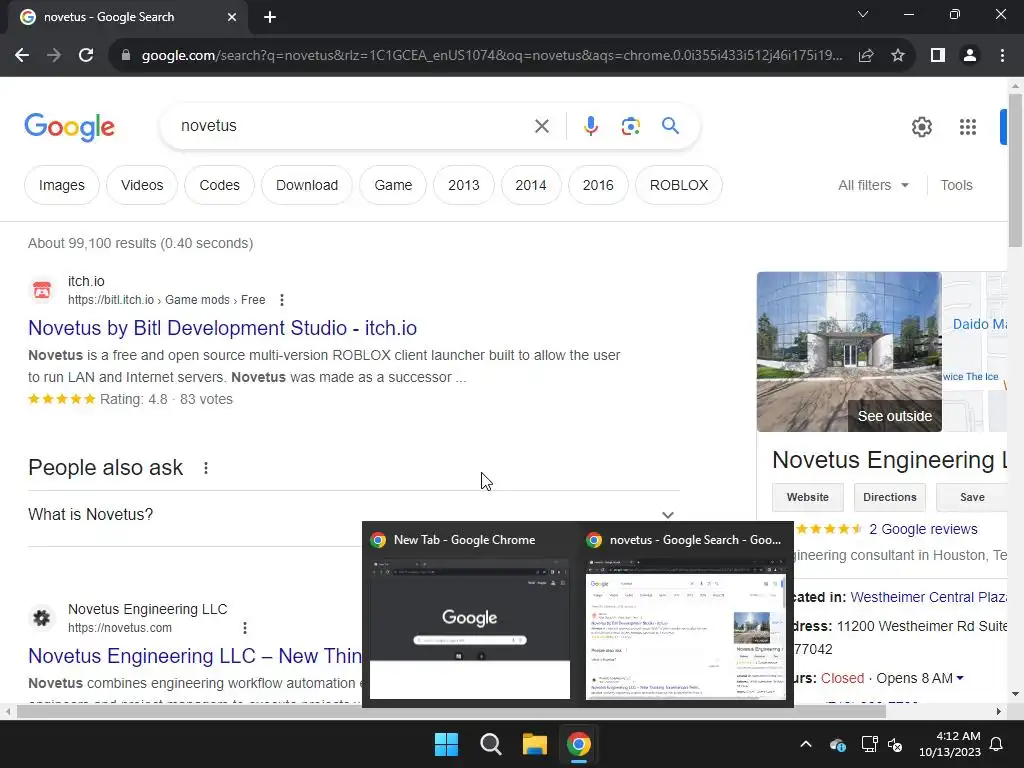Filter results by Videos
Viewport: 1024px width, 768px height.
tap(142, 185)
